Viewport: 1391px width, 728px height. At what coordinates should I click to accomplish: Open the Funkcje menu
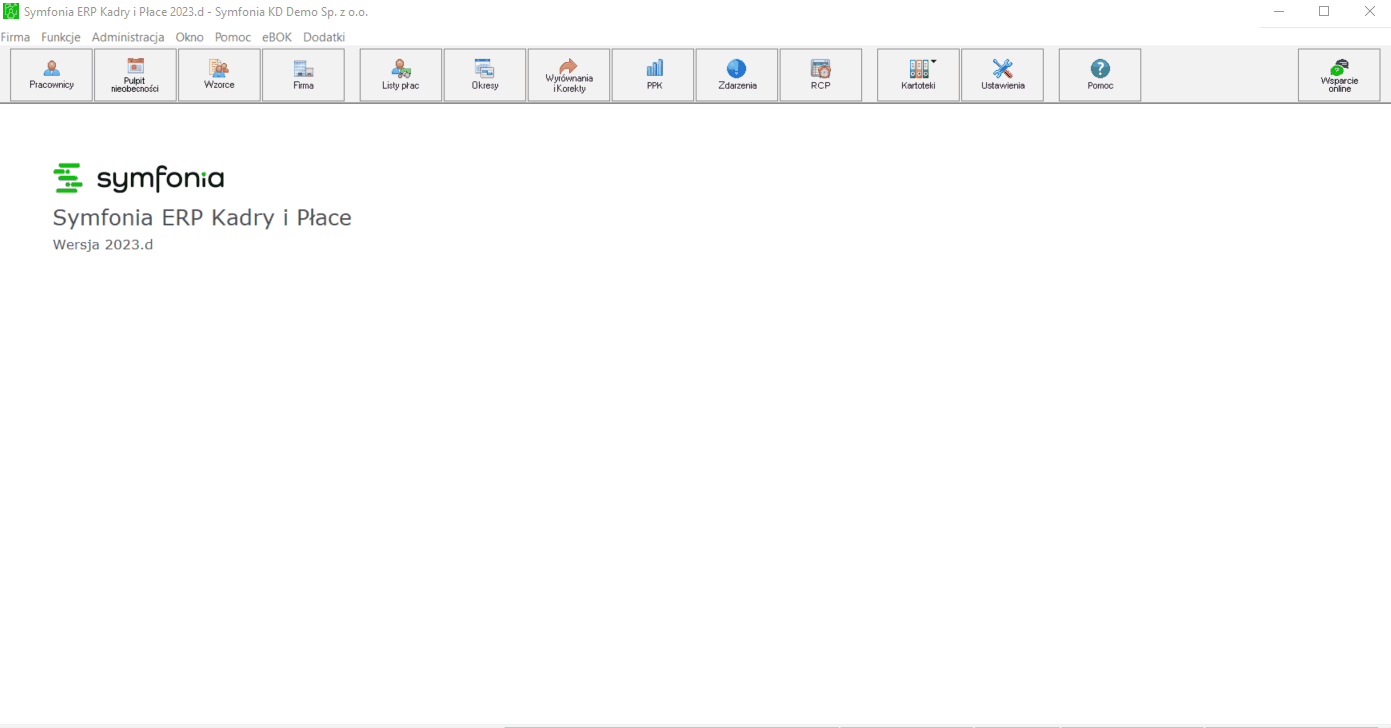61,37
